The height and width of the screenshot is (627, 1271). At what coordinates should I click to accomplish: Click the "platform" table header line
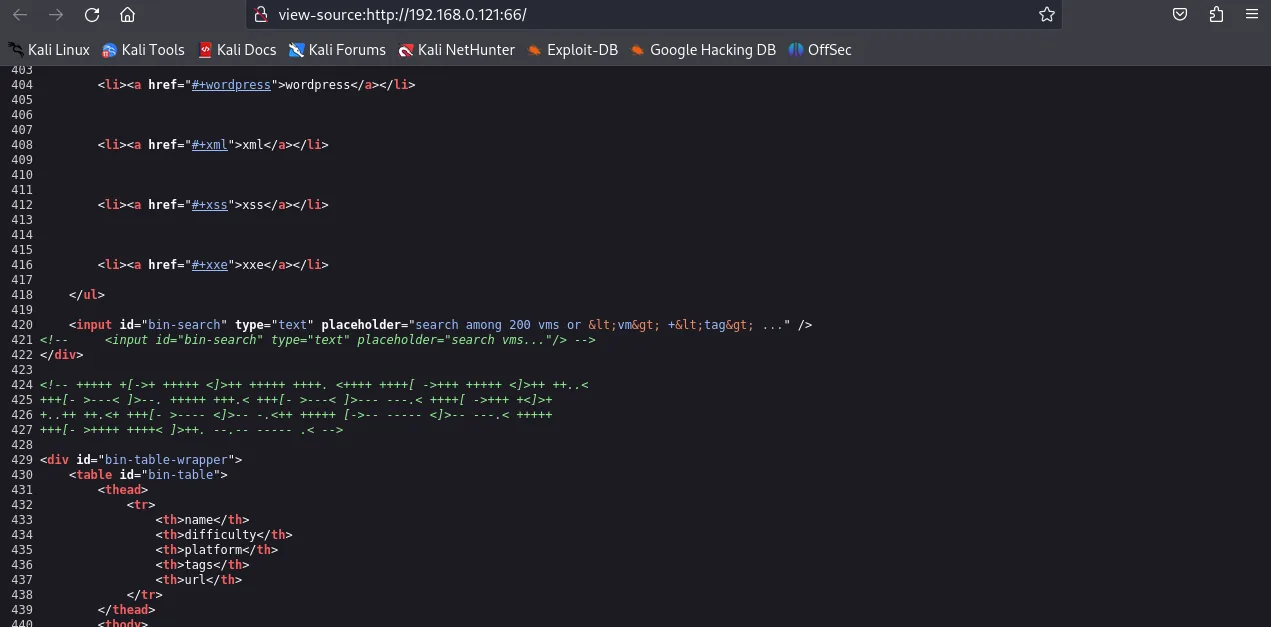217,550
